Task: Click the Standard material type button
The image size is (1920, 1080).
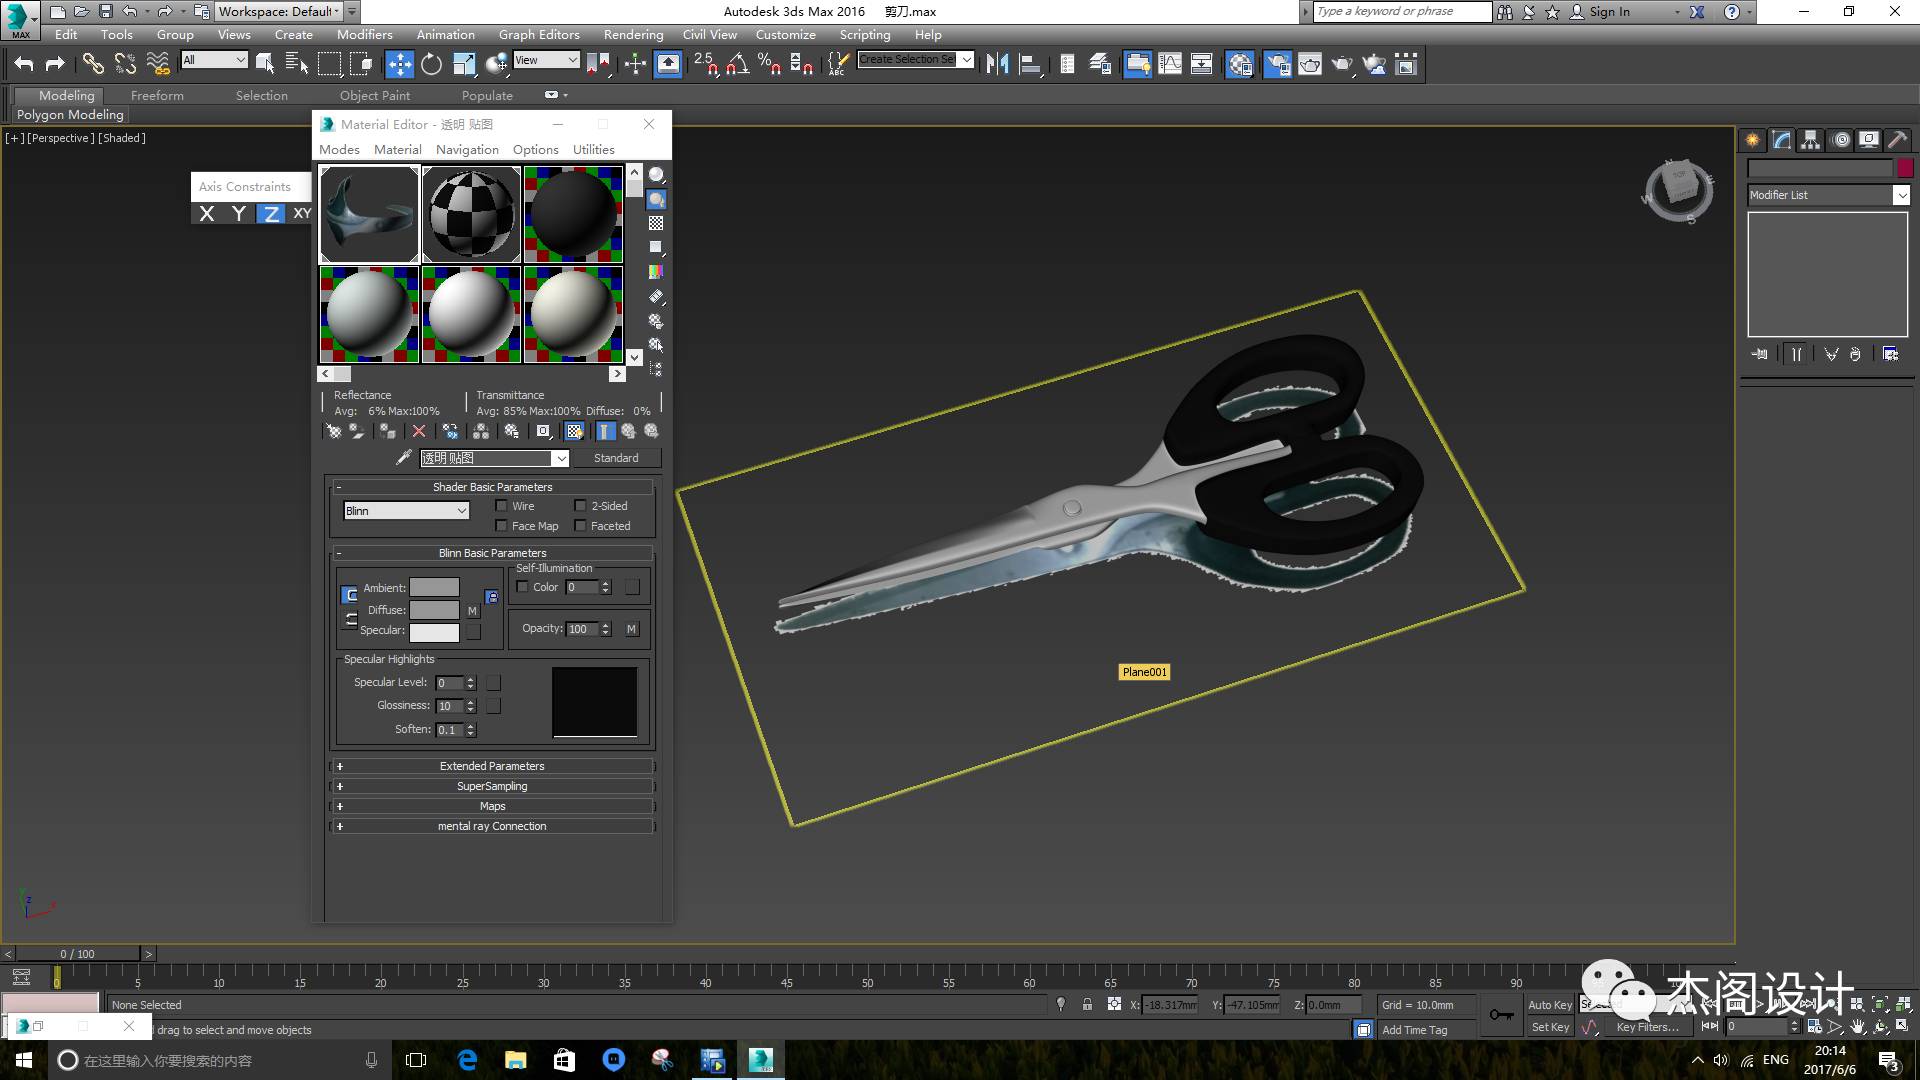Action: [616, 458]
